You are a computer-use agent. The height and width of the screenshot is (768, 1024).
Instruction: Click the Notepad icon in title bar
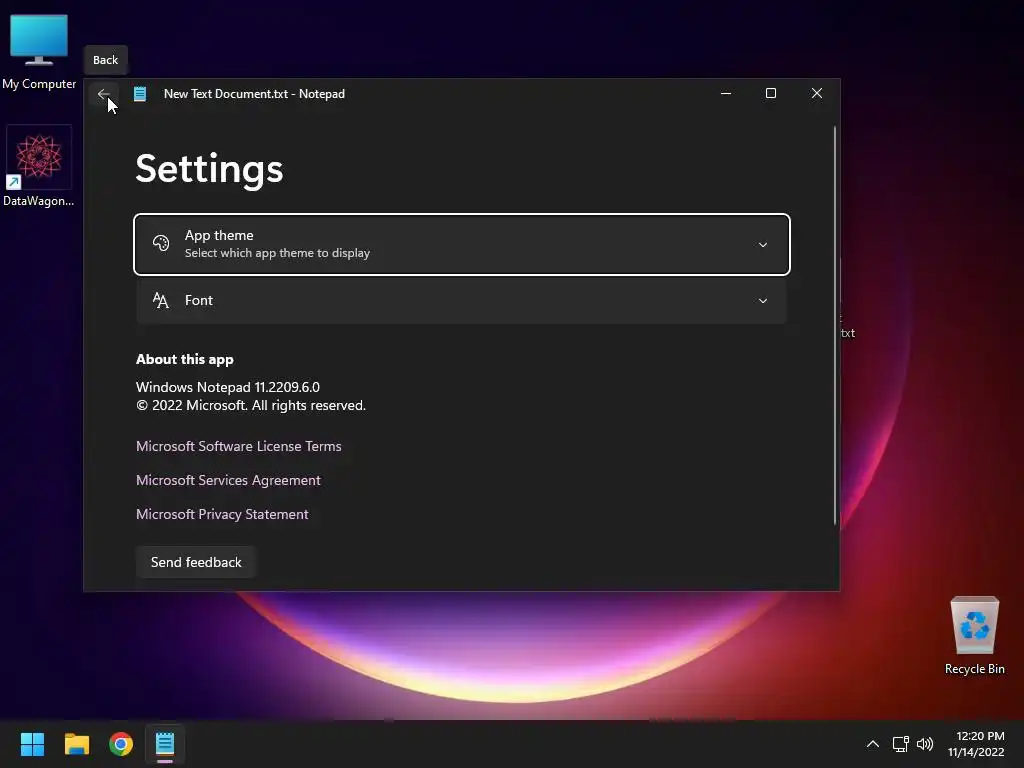tap(140, 94)
